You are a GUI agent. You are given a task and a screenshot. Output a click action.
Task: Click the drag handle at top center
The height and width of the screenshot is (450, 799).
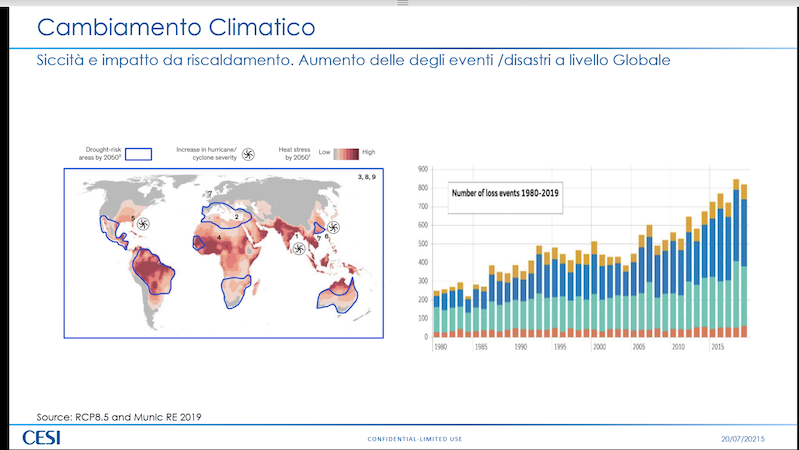tap(400, 3)
